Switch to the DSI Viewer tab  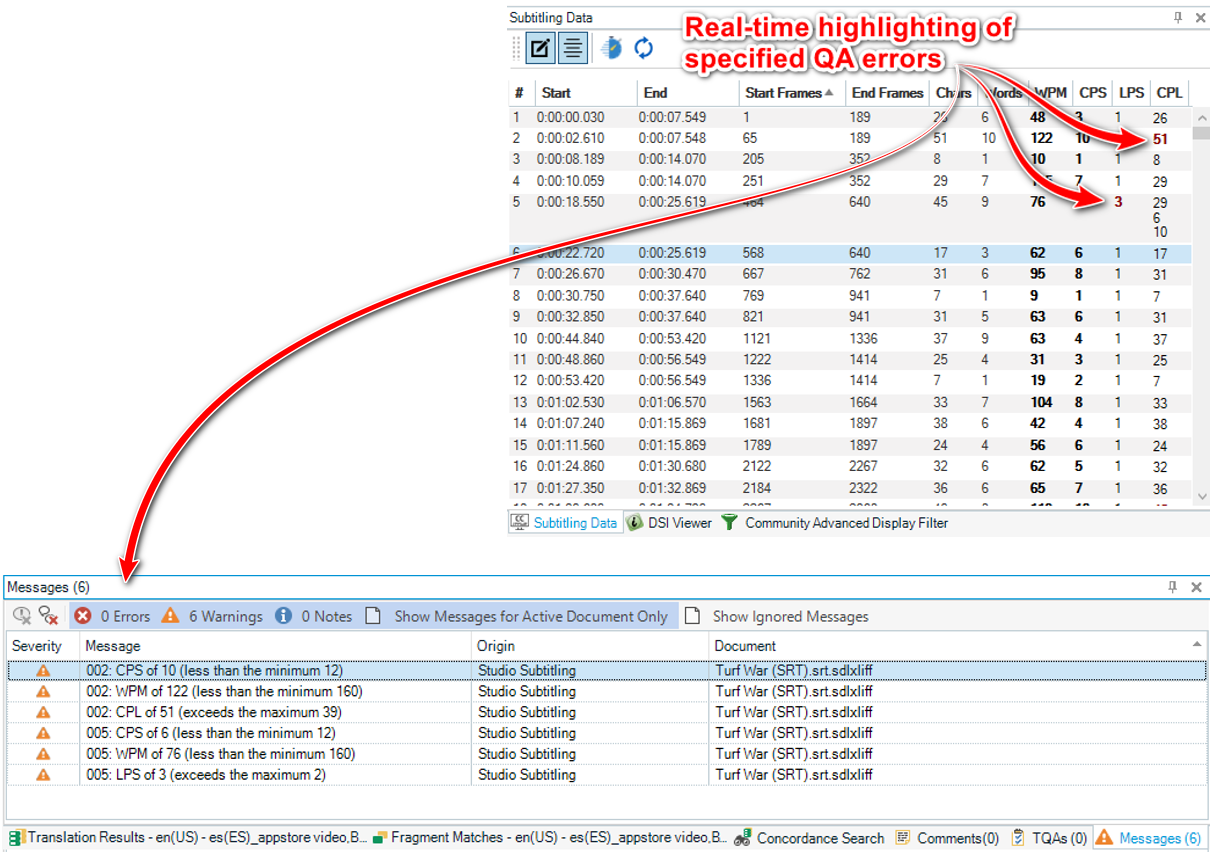669,522
